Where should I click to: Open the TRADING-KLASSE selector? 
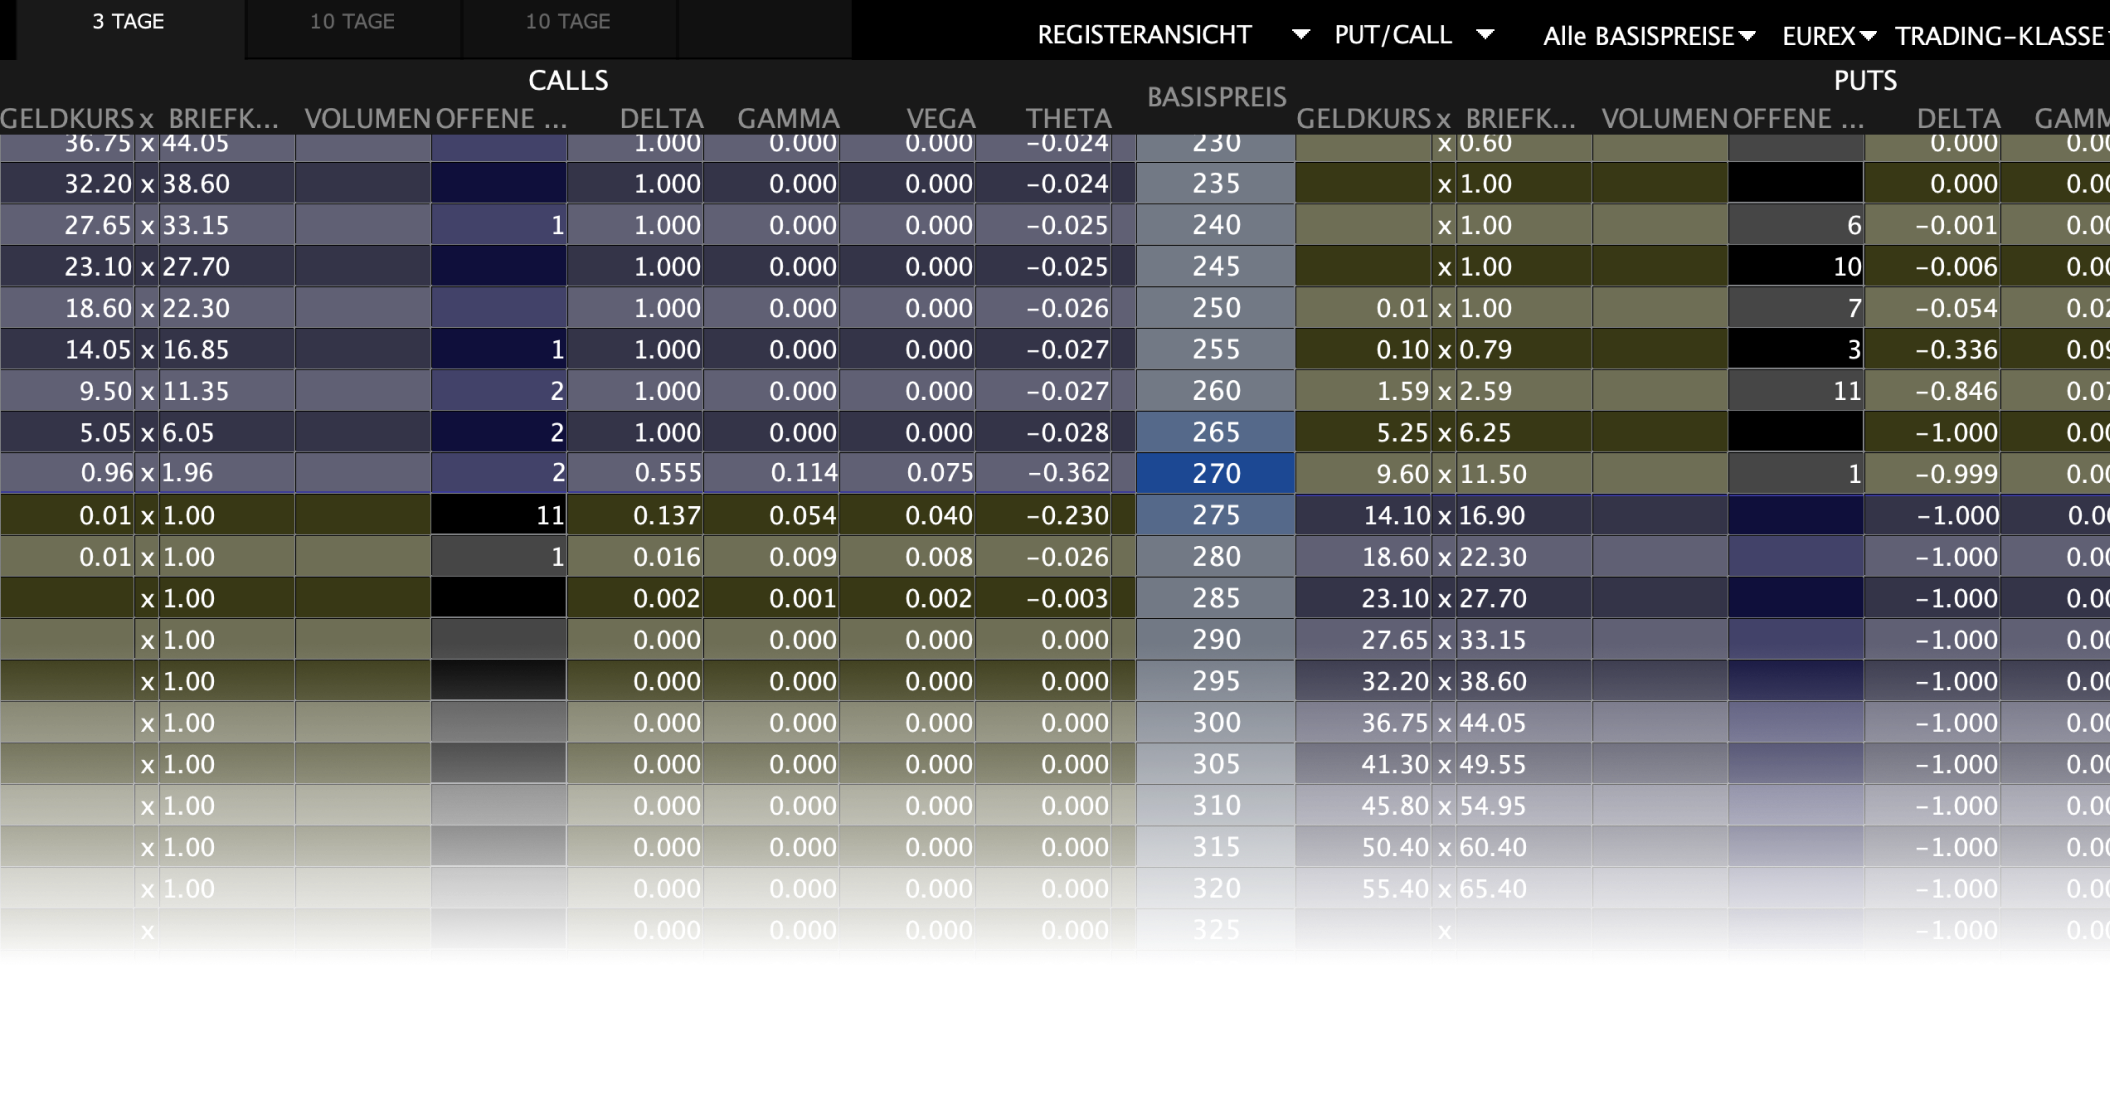2000,37
